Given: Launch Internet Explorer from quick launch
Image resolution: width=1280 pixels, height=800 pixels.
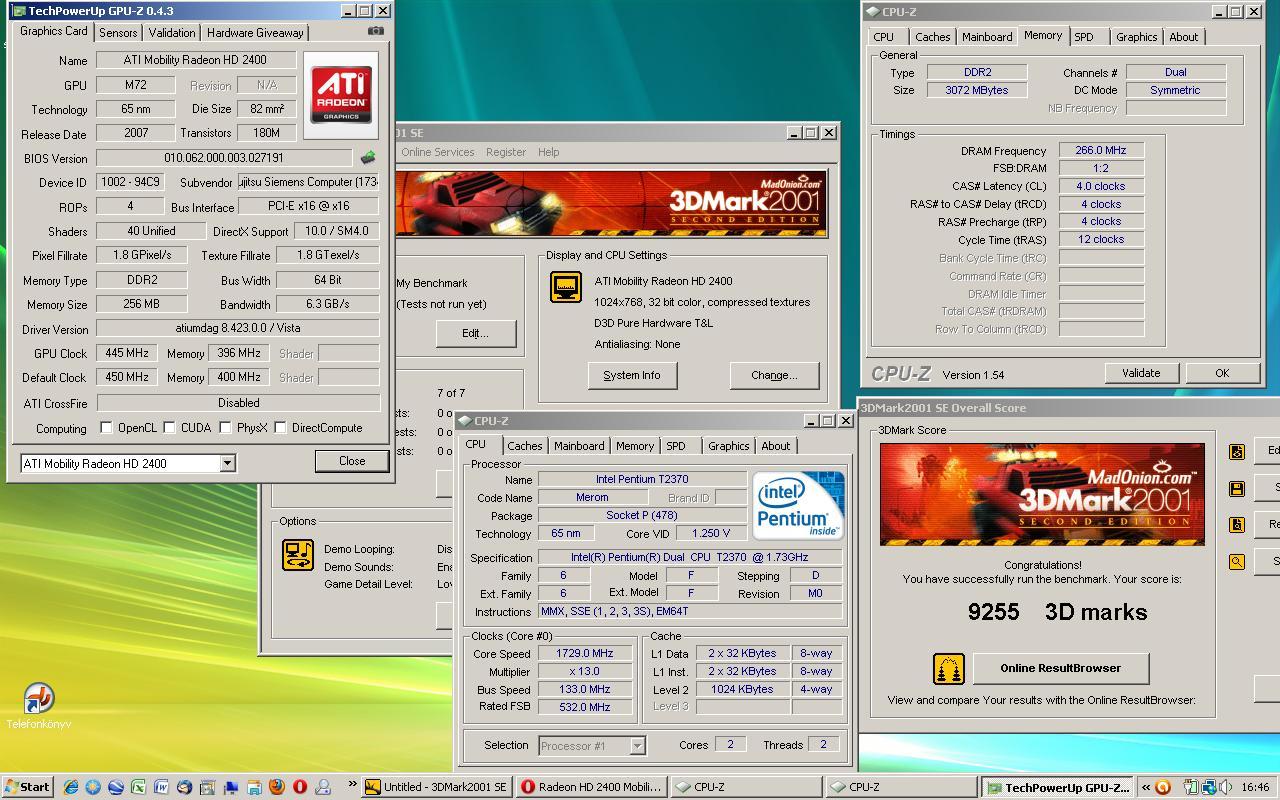Looking at the screenshot, I should 71,787.
